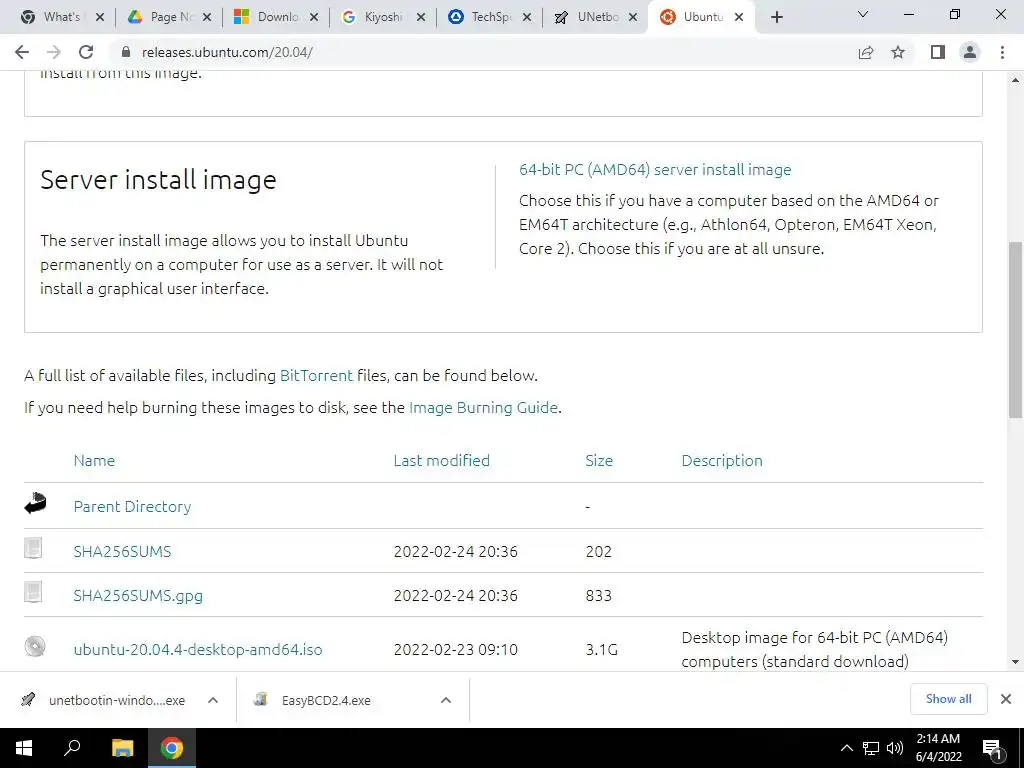Click the page vertical scrollbar thumb
The image size is (1024, 768).
(1015, 330)
